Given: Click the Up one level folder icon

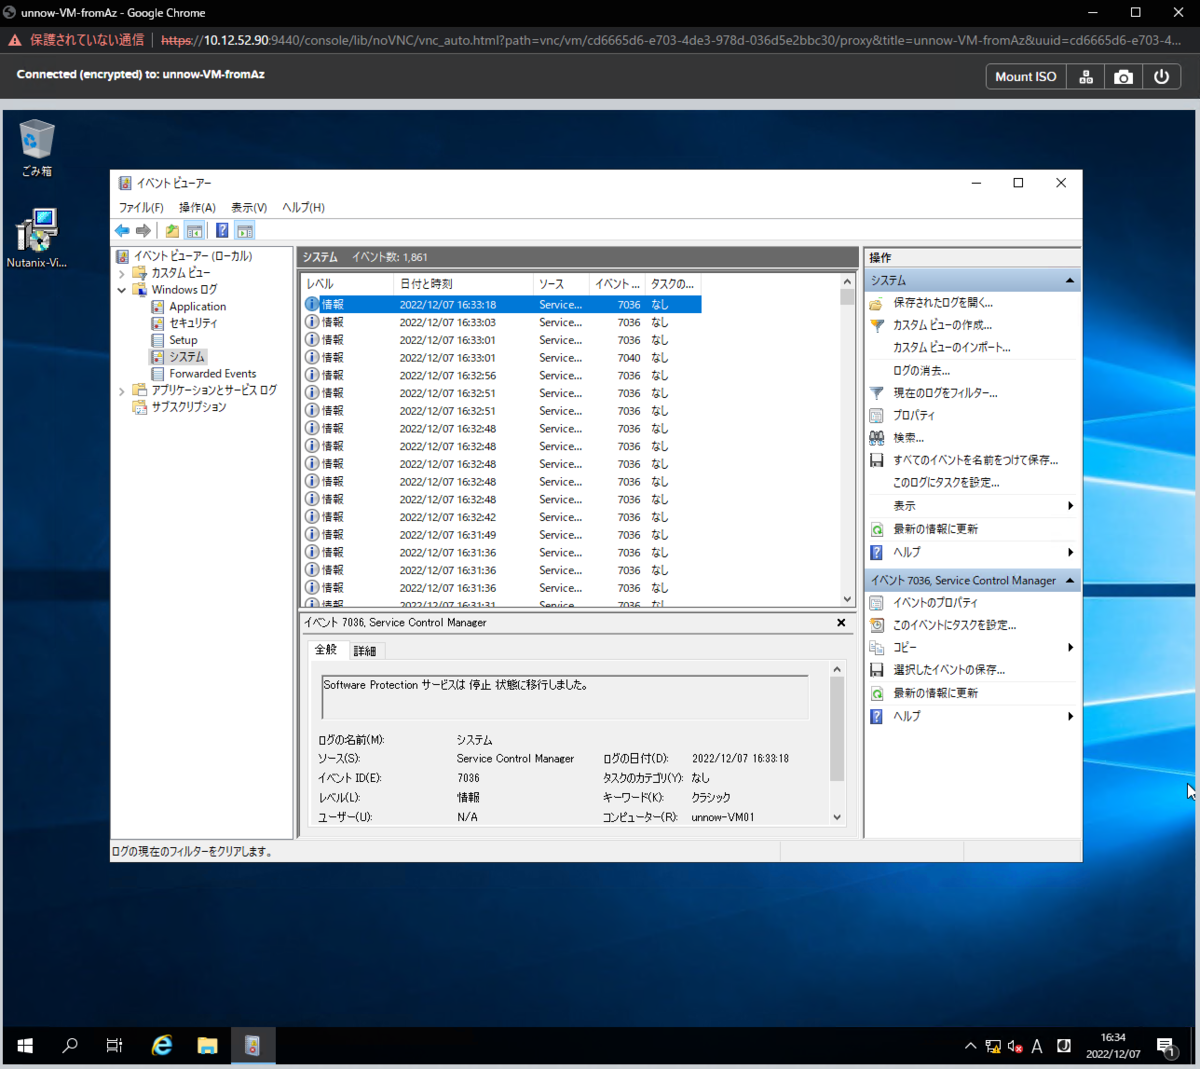Looking at the screenshot, I should [172, 231].
